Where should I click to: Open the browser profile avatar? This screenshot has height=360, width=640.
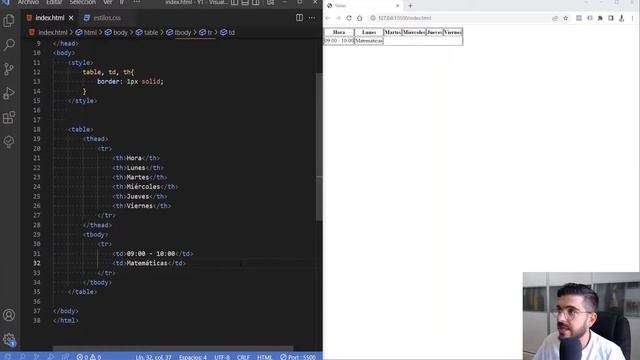point(621,18)
